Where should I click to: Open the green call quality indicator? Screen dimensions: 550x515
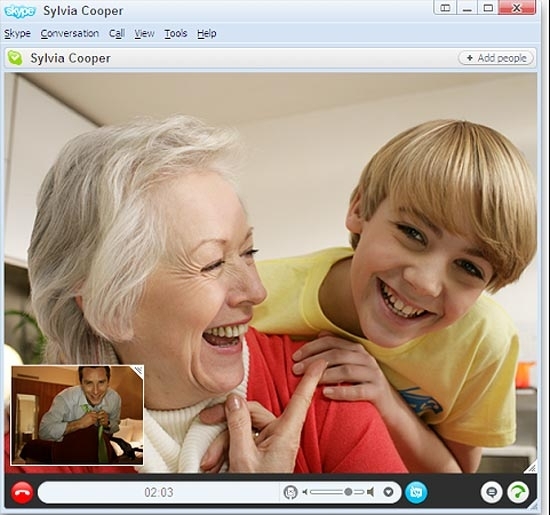click(518, 493)
